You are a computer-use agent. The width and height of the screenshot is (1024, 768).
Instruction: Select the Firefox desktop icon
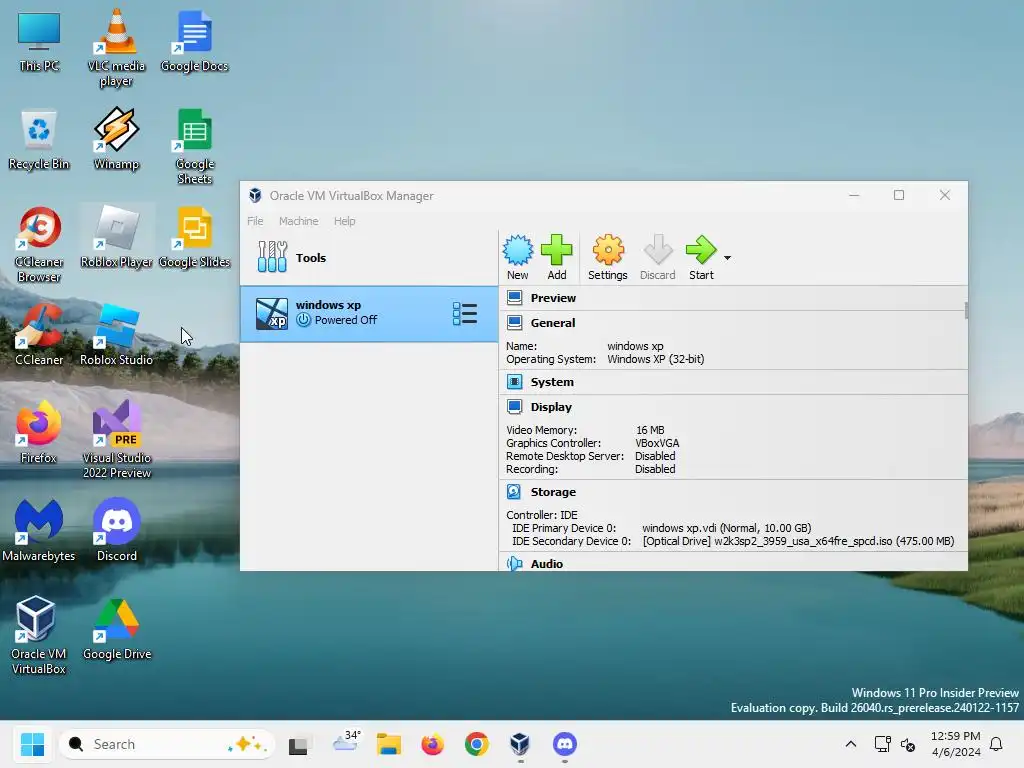39,432
